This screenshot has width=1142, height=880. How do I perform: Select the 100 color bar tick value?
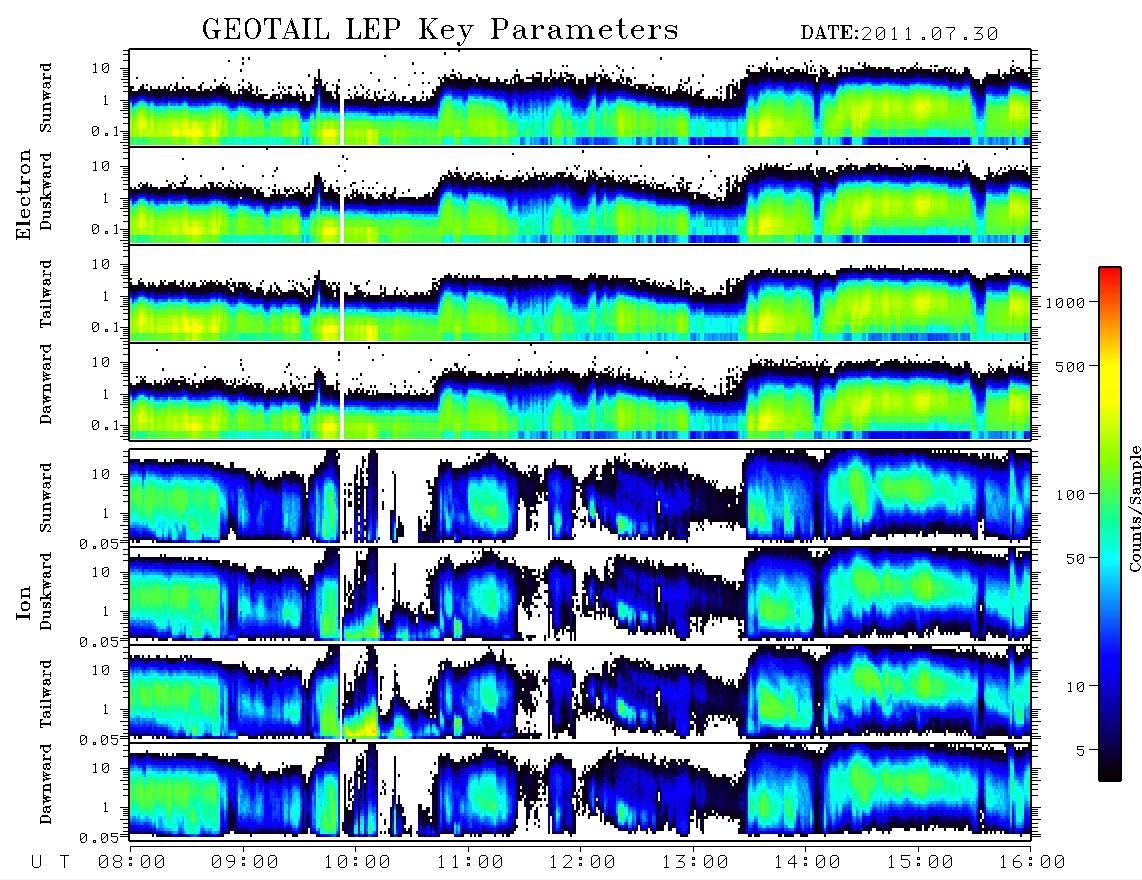point(1071,495)
